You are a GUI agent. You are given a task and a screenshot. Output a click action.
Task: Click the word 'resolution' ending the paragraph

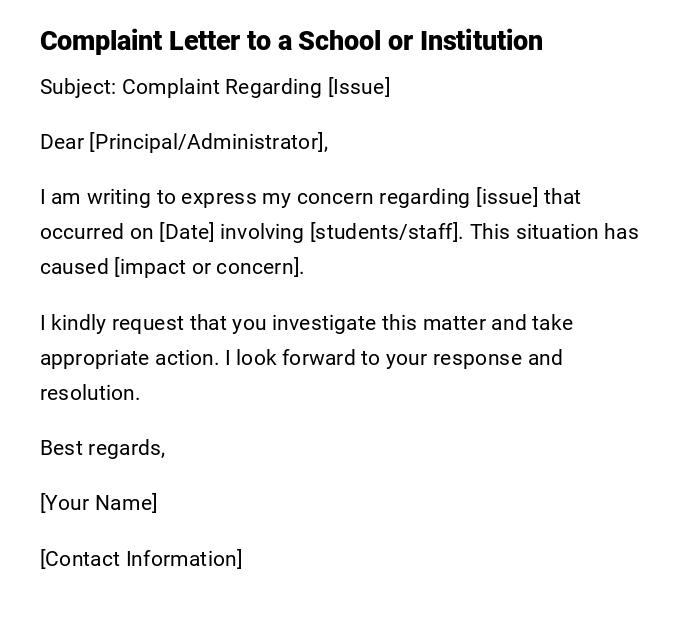[88, 393]
